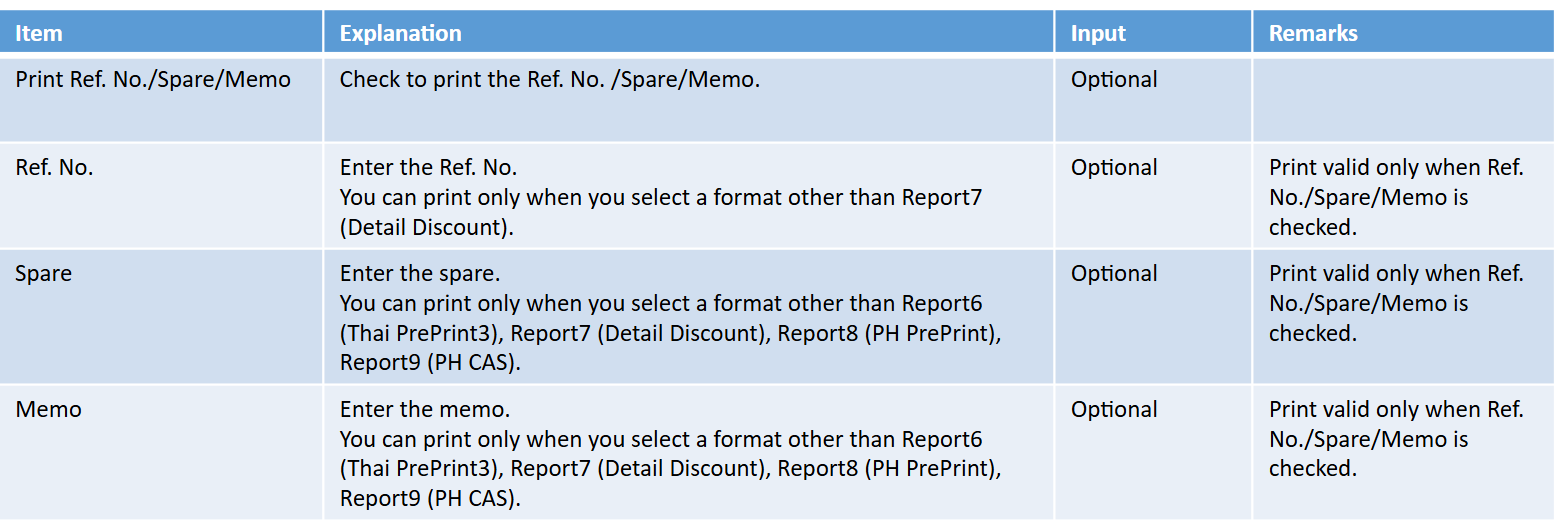Click the Remarks text in Ref. No. row
Image resolution: width=1563 pixels, height=523 pixels.
(x=1397, y=197)
